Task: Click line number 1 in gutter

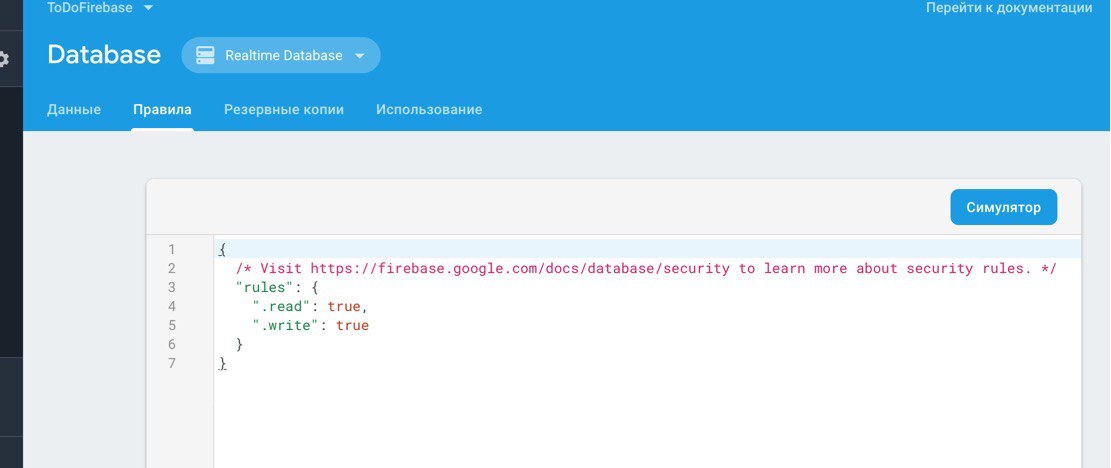Action: [171, 249]
